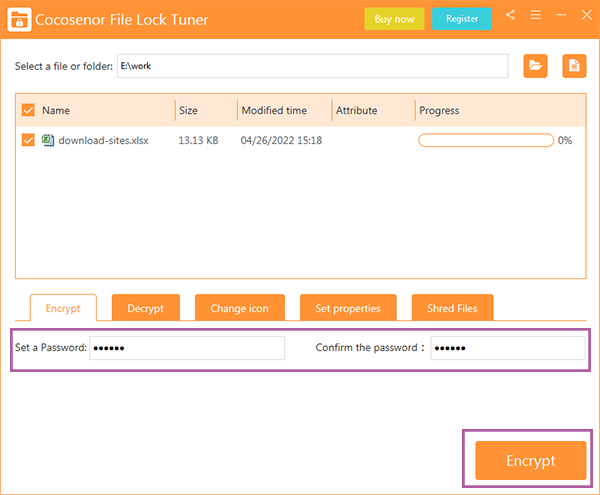600x495 pixels.
Task: Sort by the Name column header
Action: [x=56, y=111]
